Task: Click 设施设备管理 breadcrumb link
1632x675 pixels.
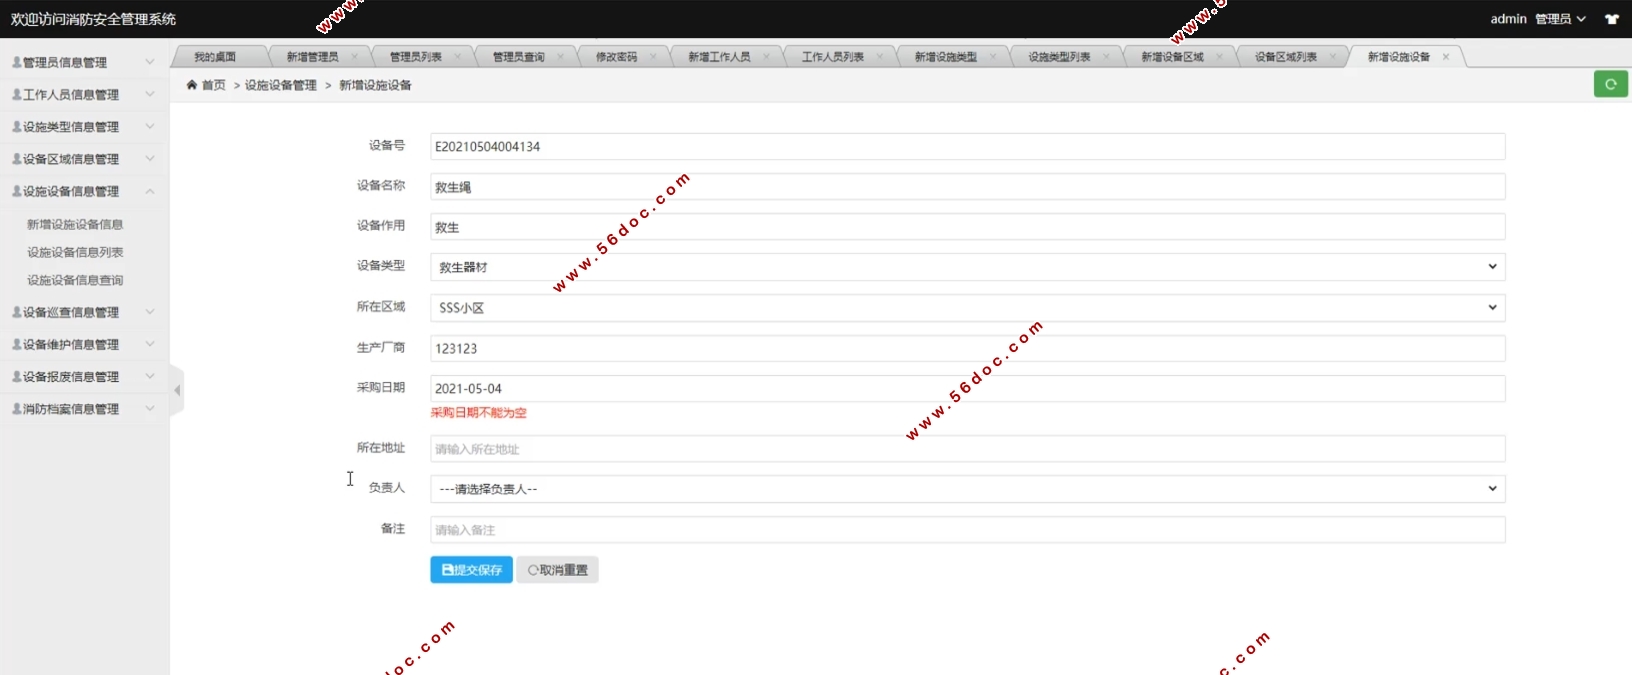Action: (281, 85)
